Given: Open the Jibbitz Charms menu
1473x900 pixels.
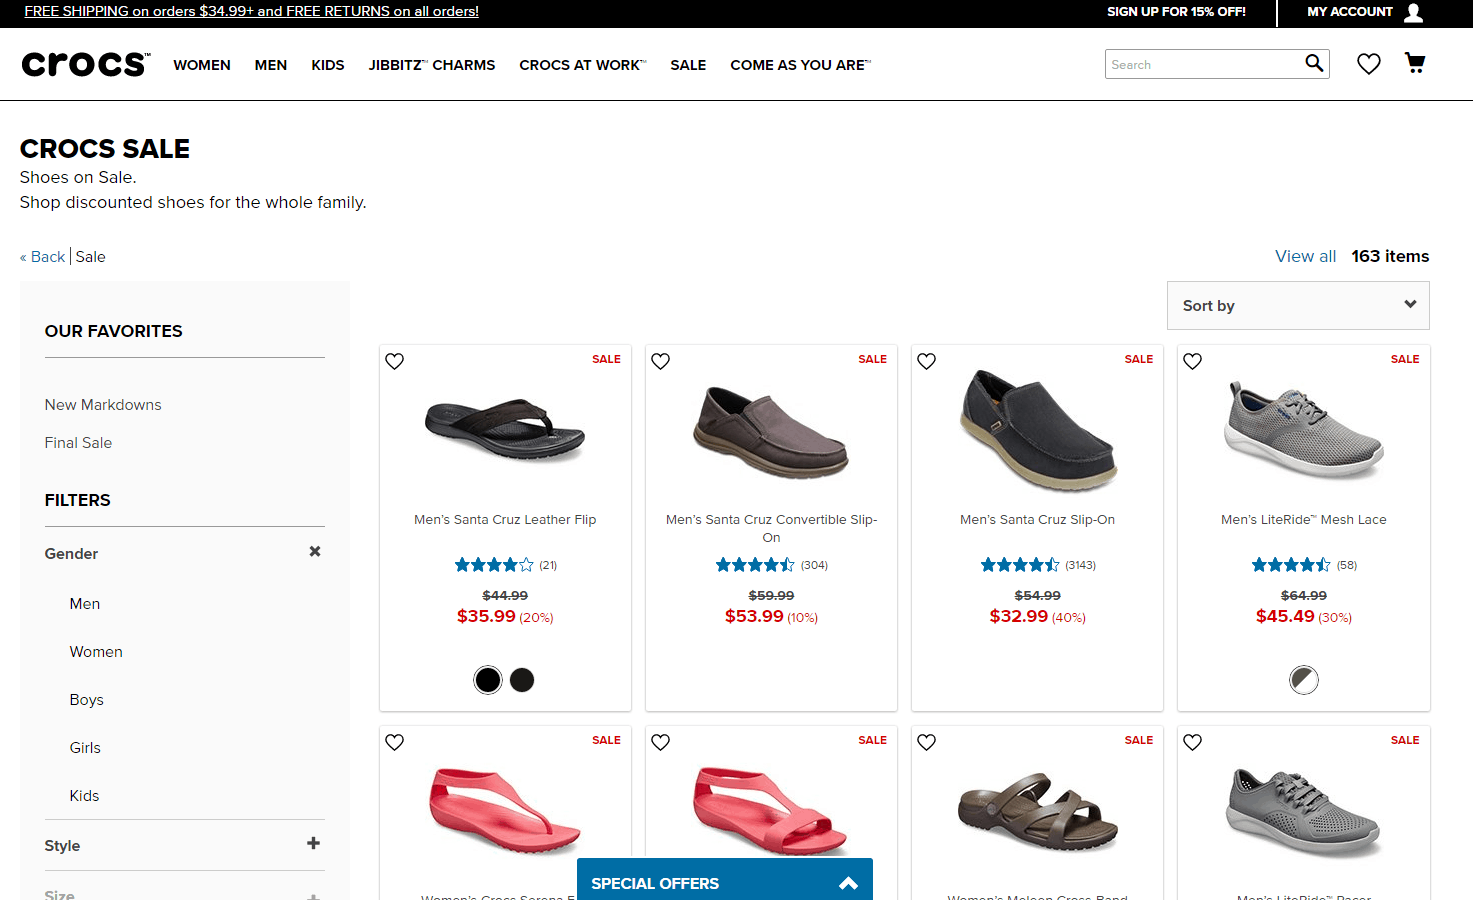Looking at the screenshot, I should pyautogui.click(x=432, y=65).
